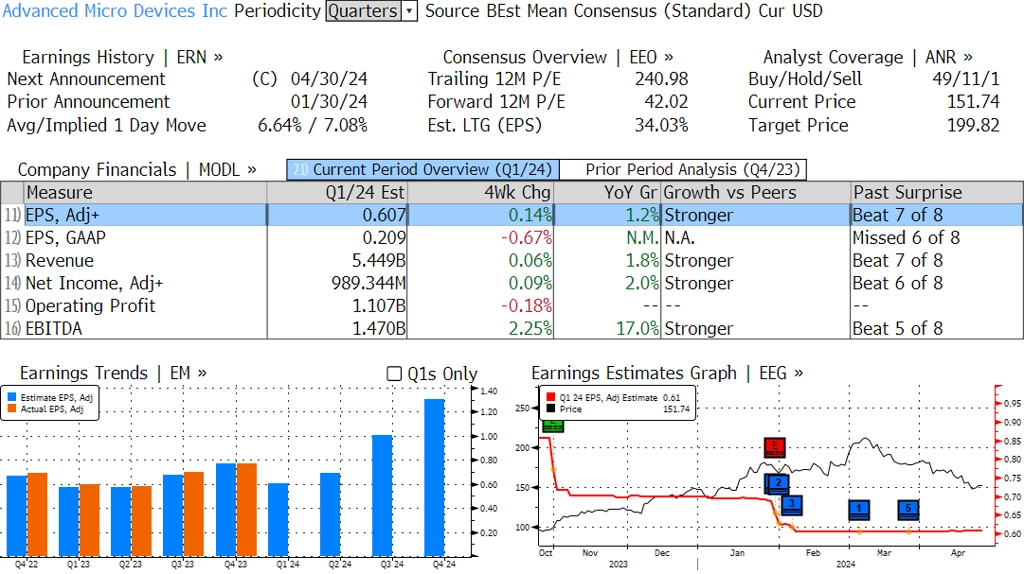This screenshot has width=1024, height=574.
Task: Click the blue marker numbered 2
Action: pyautogui.click(x=777, y=484)
